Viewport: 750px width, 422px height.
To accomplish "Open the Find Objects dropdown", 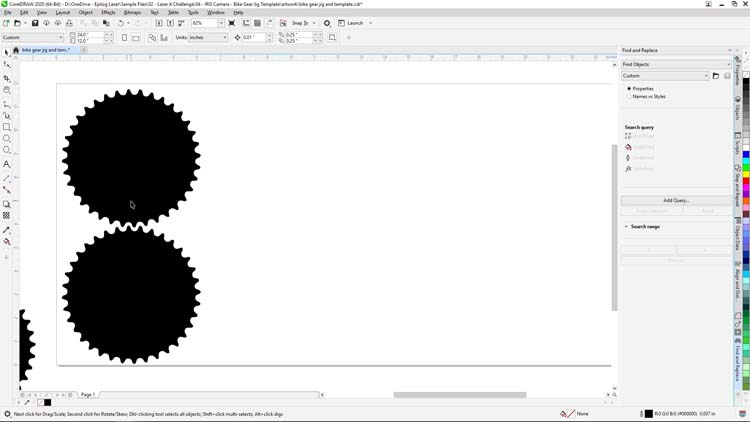I will click(676, 64).
